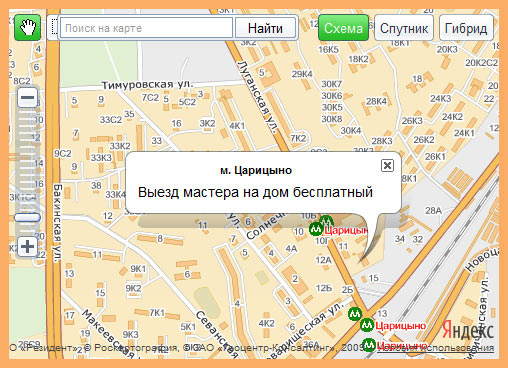Click house number 12А
Viewport: 508px width, 368px height.
[x=323, y=260]
